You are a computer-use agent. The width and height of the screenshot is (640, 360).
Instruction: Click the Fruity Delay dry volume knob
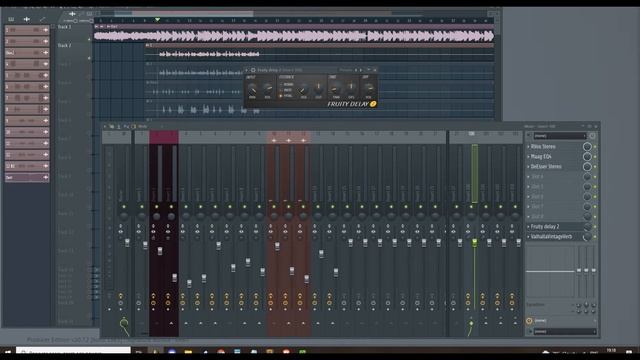click(x=368, y=88)
